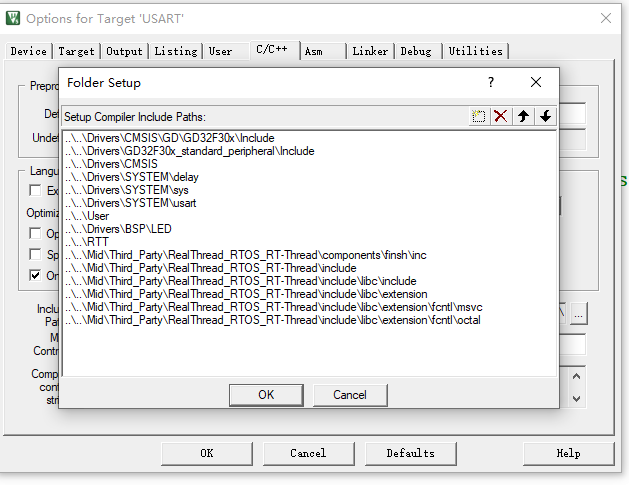Toggle the 'Sp' checkbox
The image size is (629, 485).
click(x=35, y=254)
